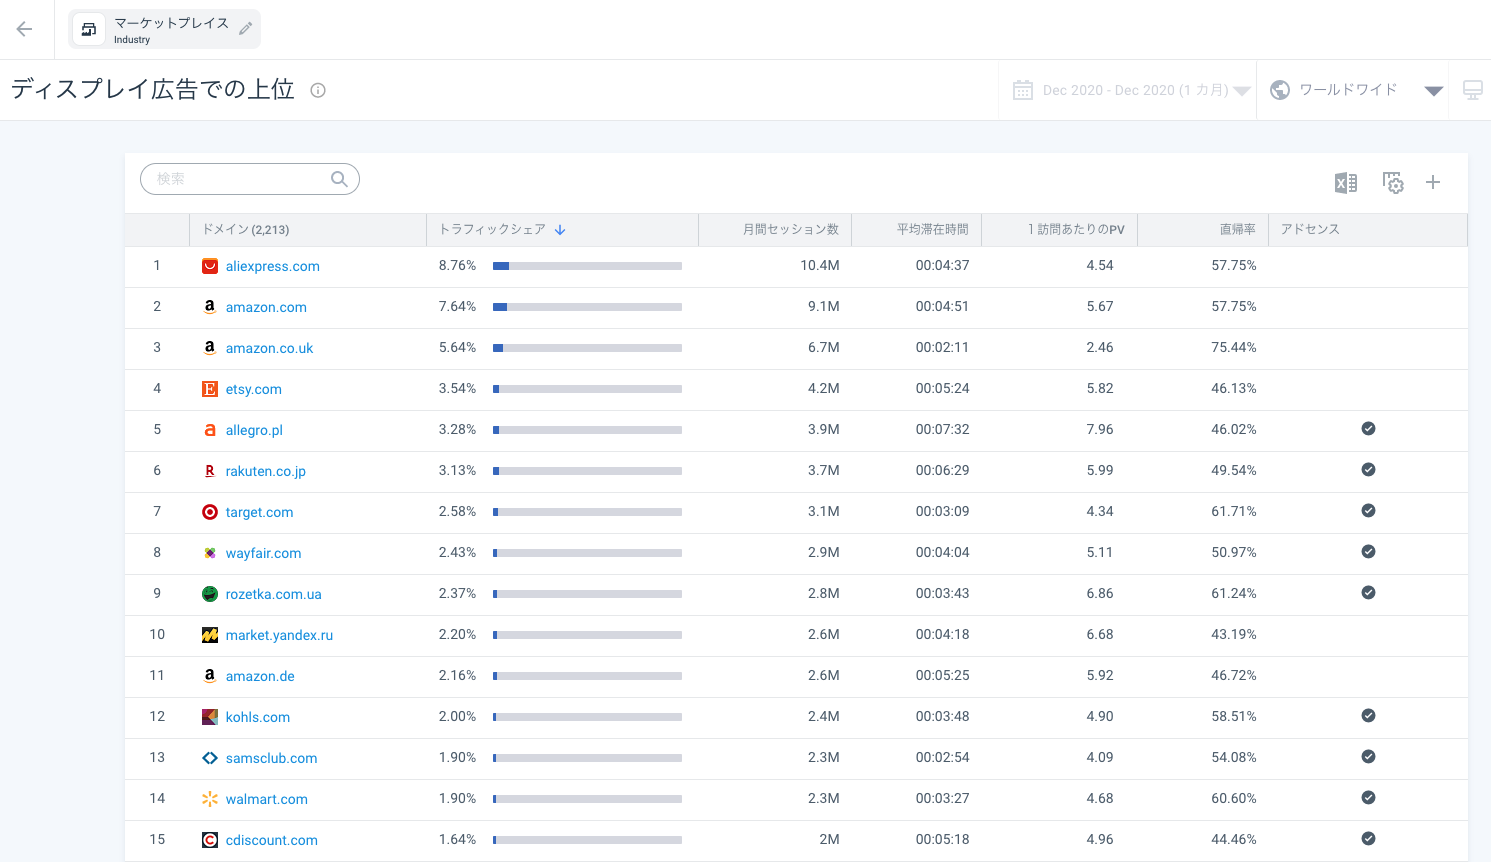Screen dimensions: 1491x862
Task: Click the rakuten.co.jp favicon
Action: point(210,471)
